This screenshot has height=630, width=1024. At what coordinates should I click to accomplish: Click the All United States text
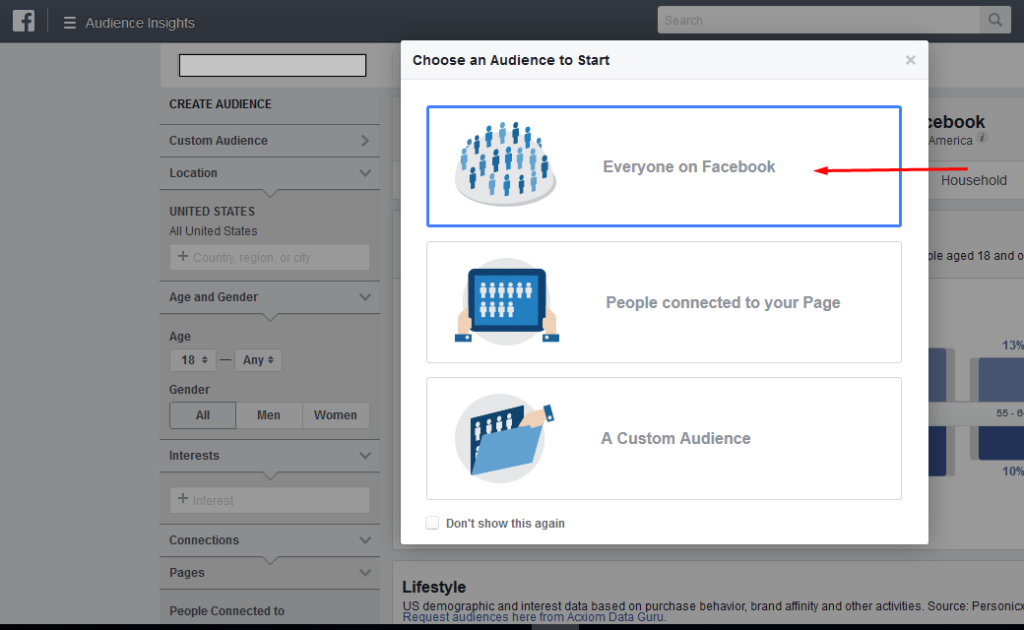click(x=213, y=231)
